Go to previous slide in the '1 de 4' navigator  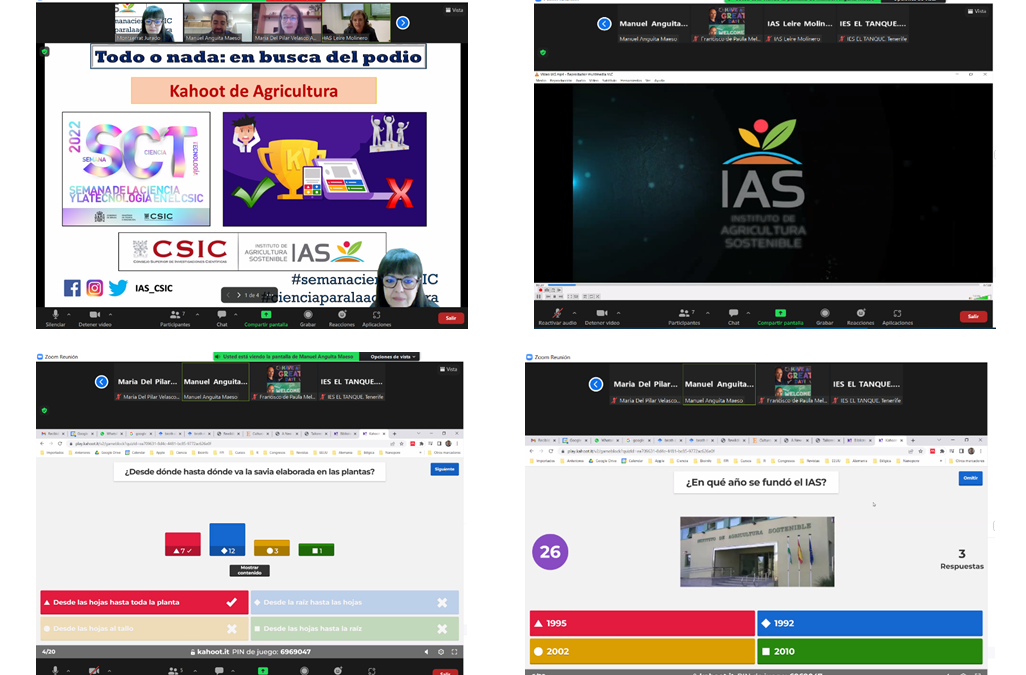pos(228,295)
